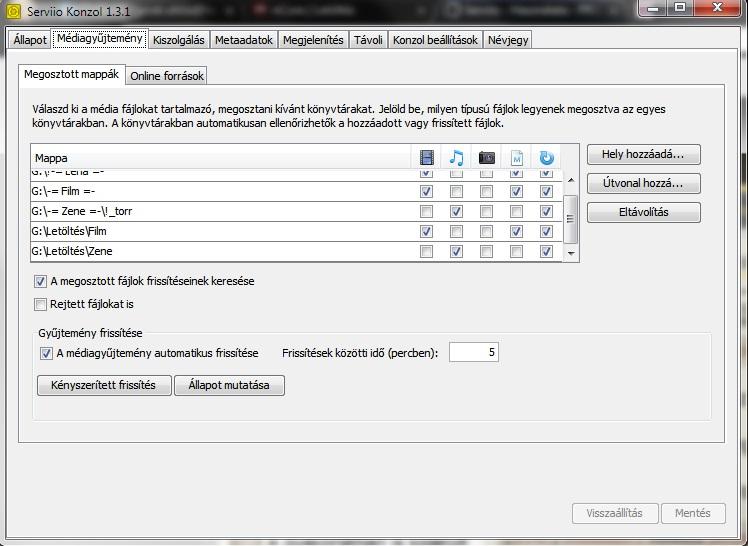Check images for G:\Letöltés\Film
Image resolution: width=748 pixels, height=546 pixels.
coord(487,231)
